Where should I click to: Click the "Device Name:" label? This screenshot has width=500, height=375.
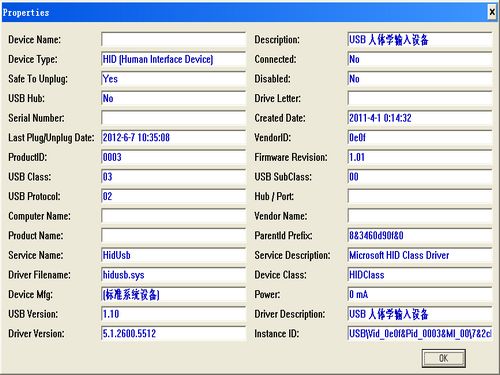pyautogui.click(x=35, y=40)
